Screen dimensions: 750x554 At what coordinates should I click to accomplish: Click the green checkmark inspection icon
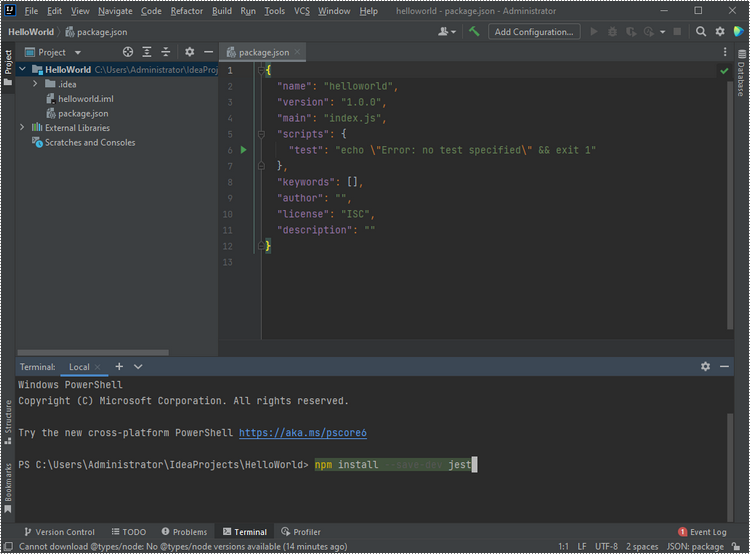724,71
